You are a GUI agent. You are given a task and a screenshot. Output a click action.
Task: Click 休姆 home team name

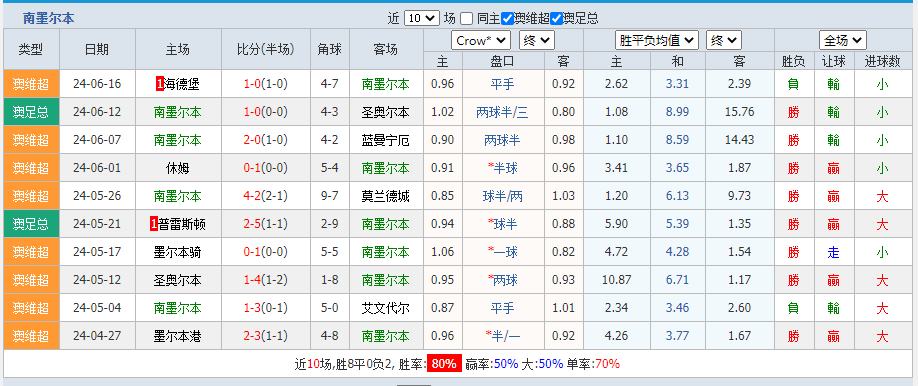pos(178,168)
